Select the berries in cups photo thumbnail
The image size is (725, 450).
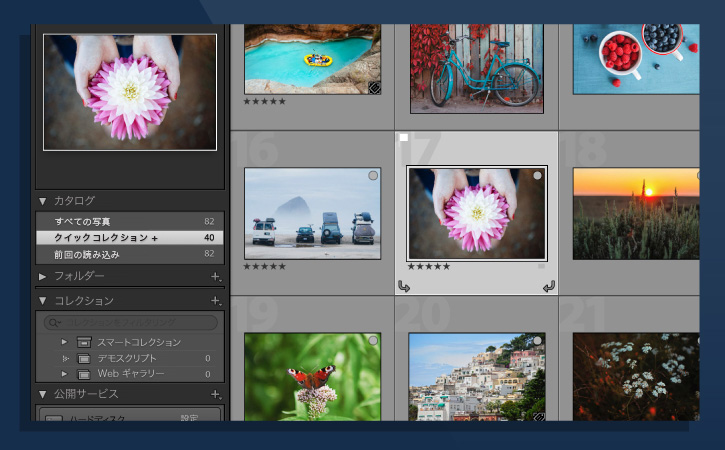(636, 59)
